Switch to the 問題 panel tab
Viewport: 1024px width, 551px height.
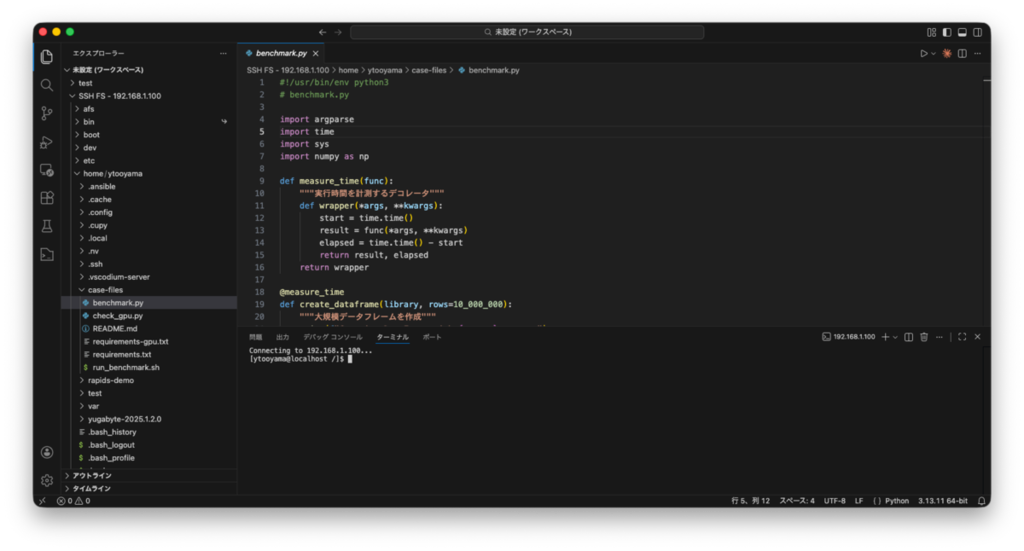point(255,337)
